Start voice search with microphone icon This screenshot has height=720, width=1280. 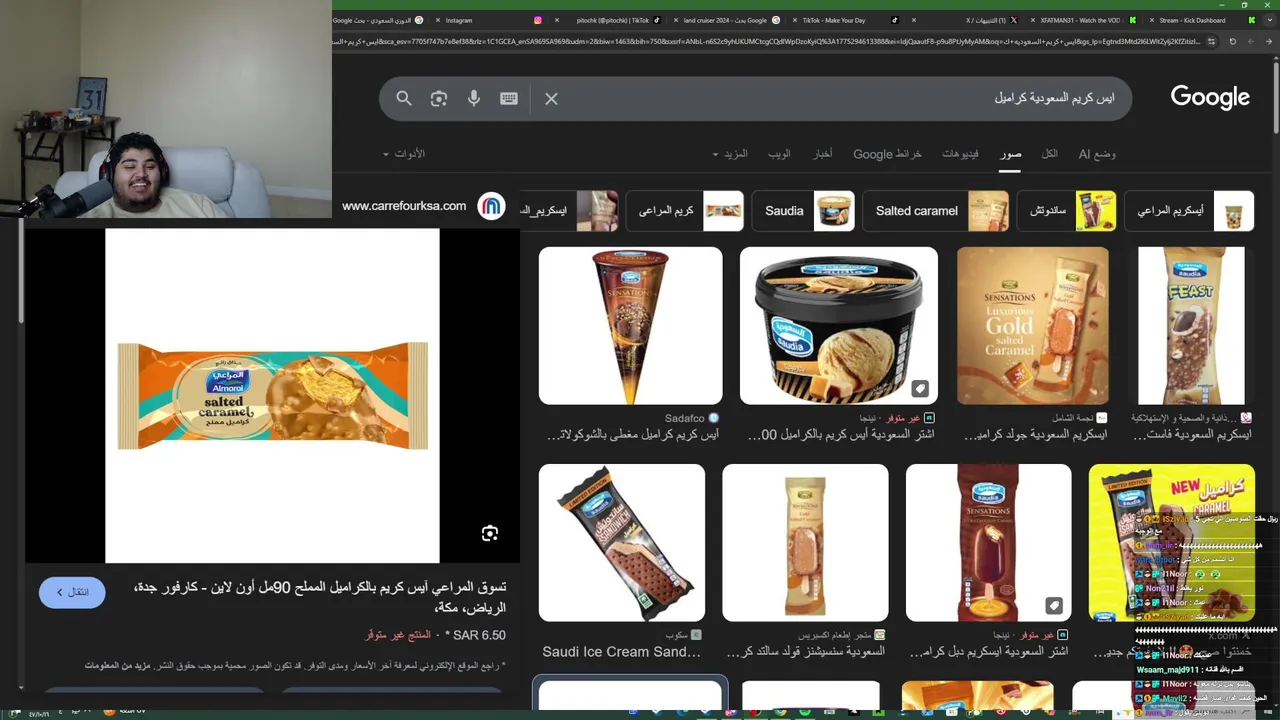pyautogui.click(x=474, y=98)
